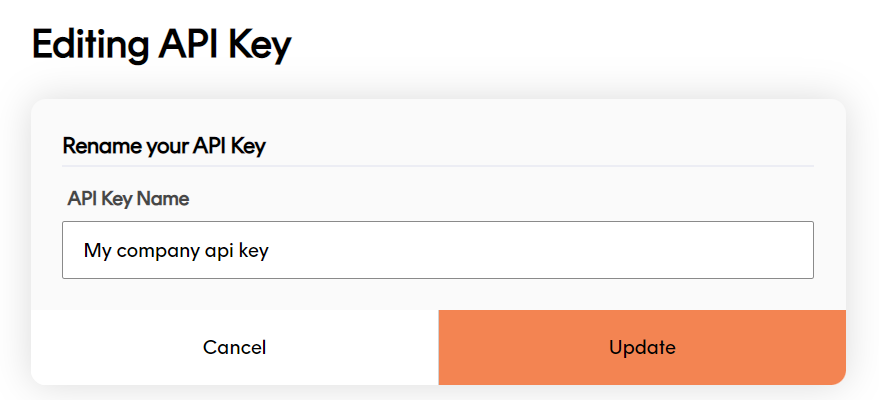Dismiss the edit dialog using Cancel
This screenshot has height=400, width=879.
coord(234,348)
